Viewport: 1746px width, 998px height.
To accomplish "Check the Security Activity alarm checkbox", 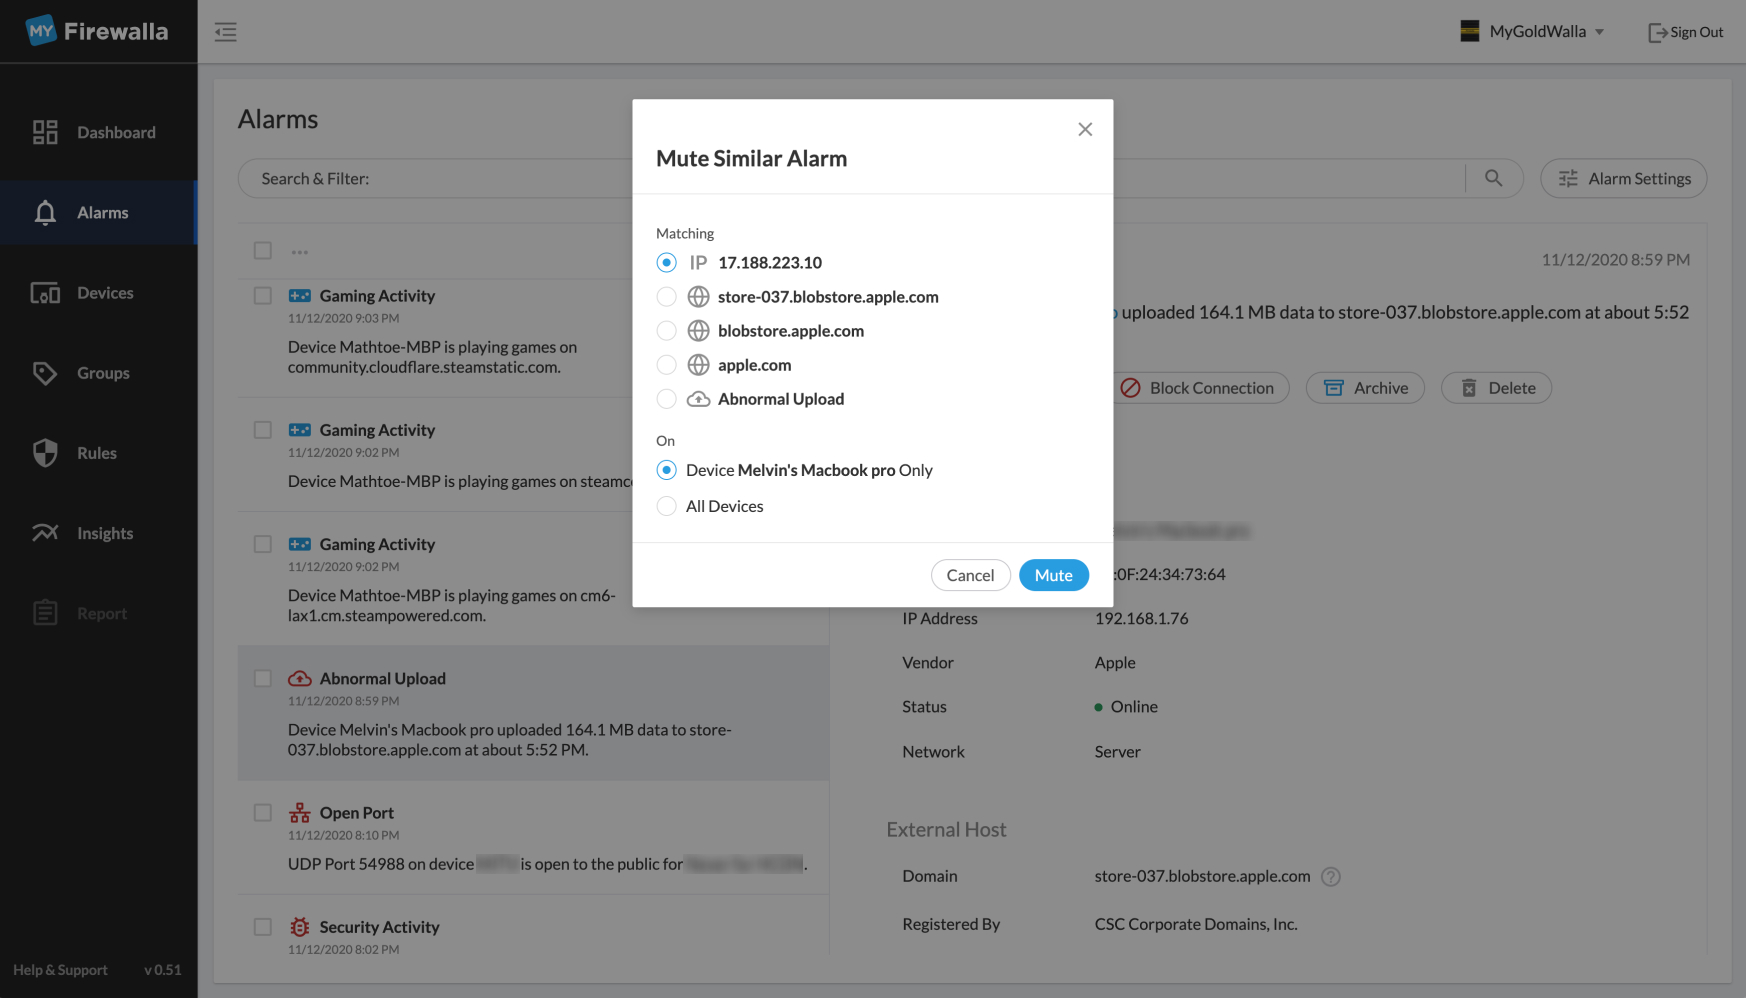I will tap(262, 927).
